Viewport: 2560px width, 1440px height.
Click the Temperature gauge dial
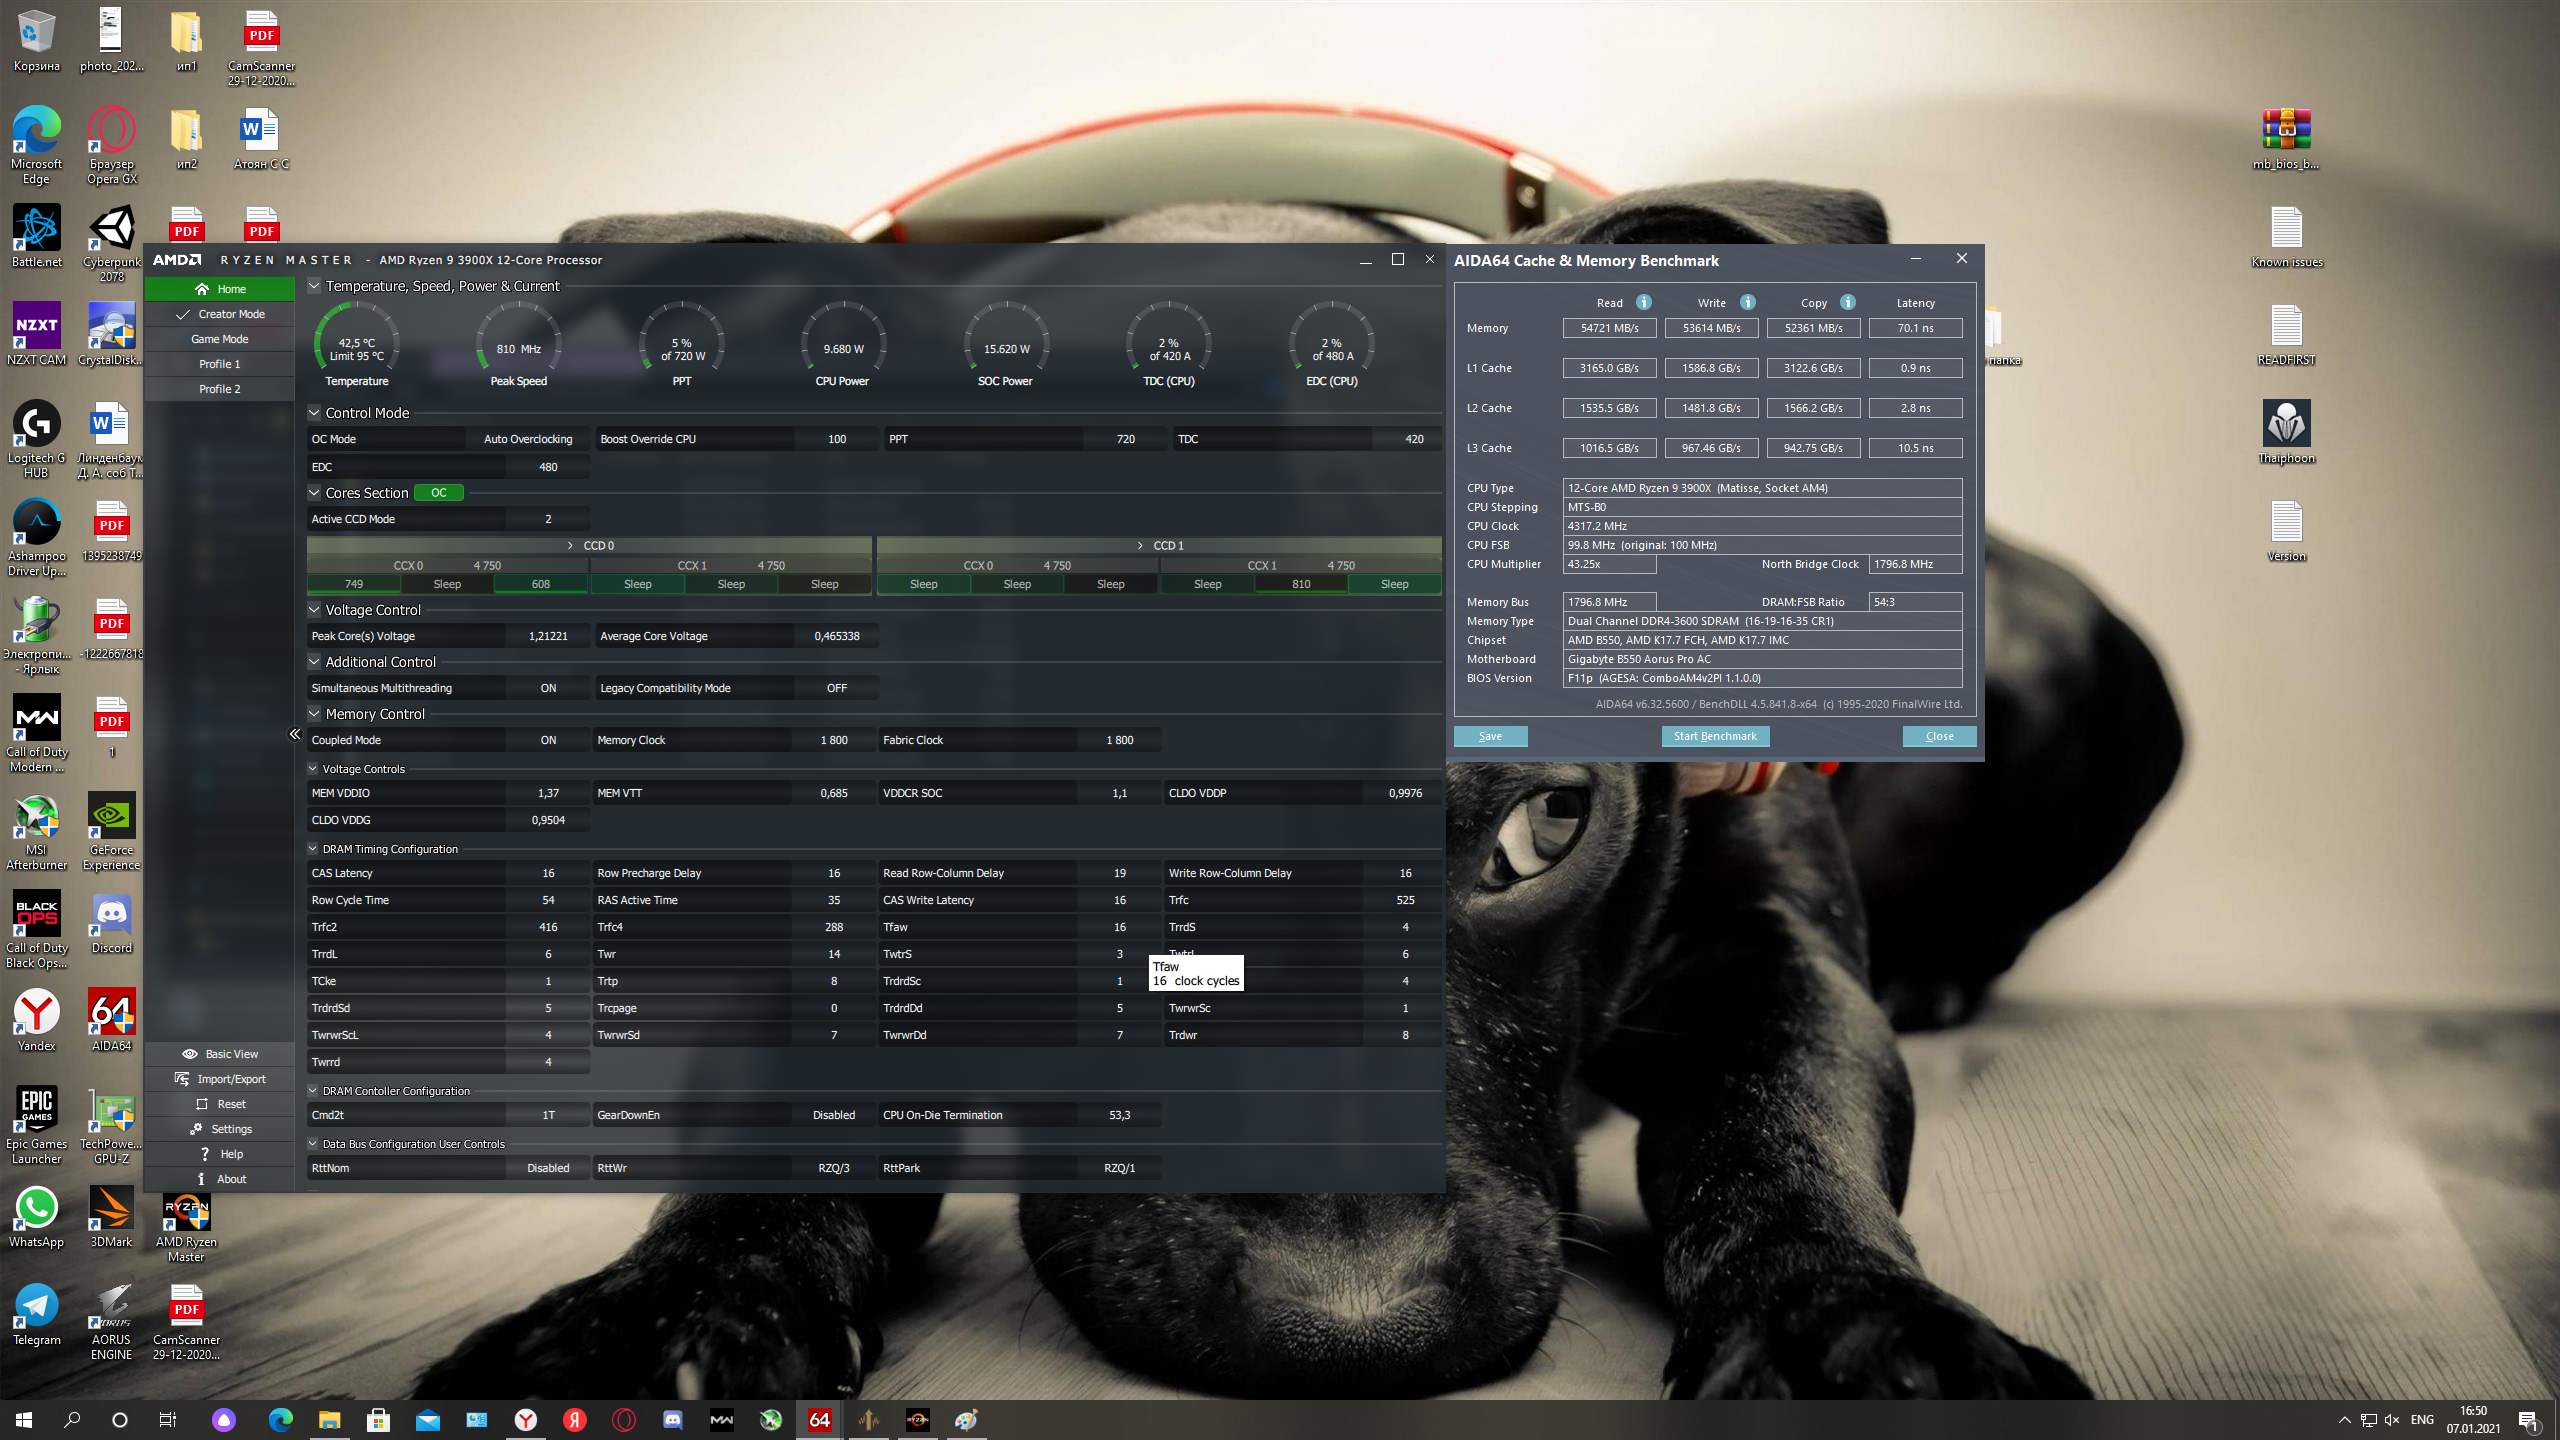356,343
